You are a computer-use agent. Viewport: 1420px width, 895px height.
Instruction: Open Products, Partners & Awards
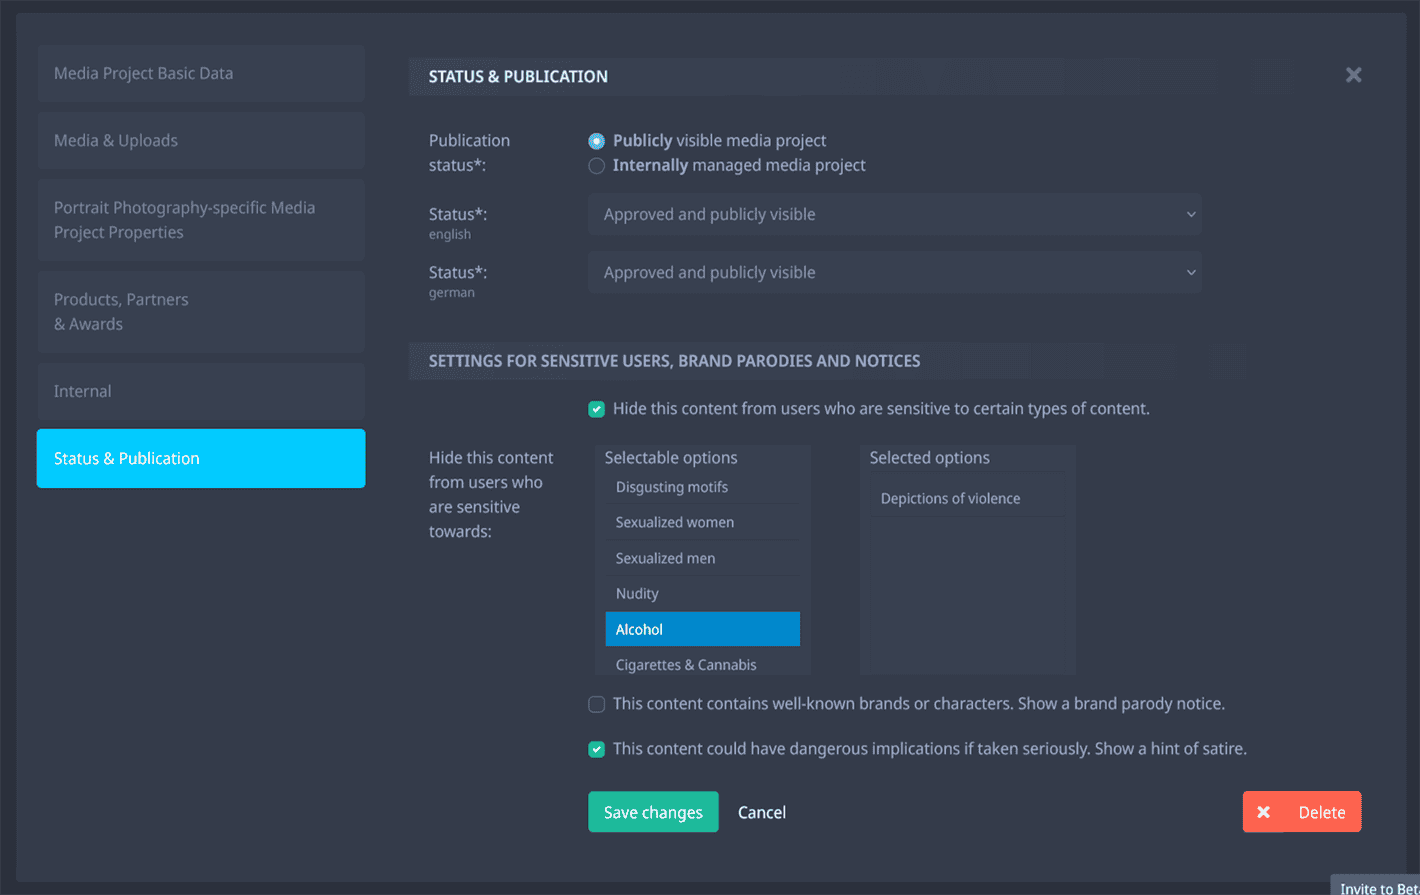pyautogui.click(x=200, y=311)
